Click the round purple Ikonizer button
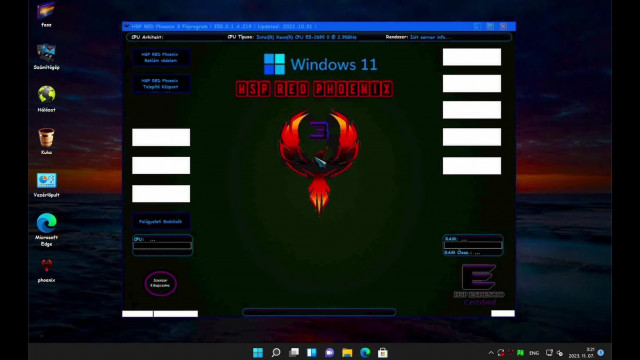 pyautogui.click(x=160, y=283)
